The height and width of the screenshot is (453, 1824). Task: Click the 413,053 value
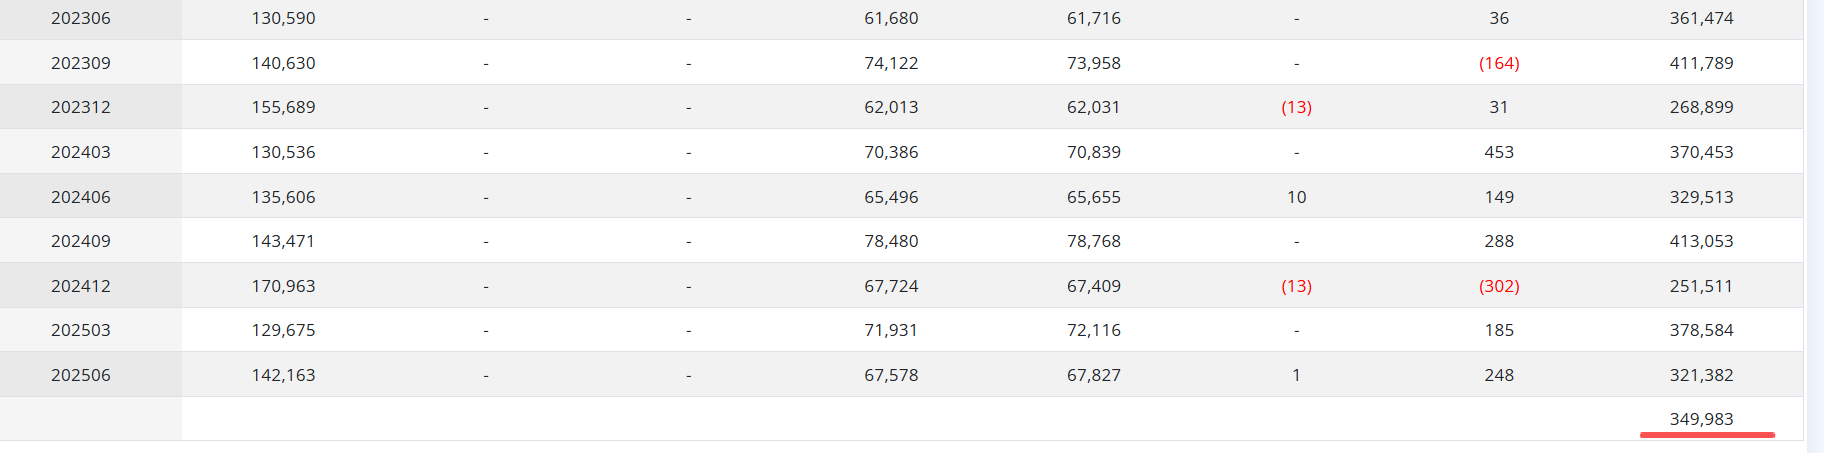click(x=1701, y=241)
